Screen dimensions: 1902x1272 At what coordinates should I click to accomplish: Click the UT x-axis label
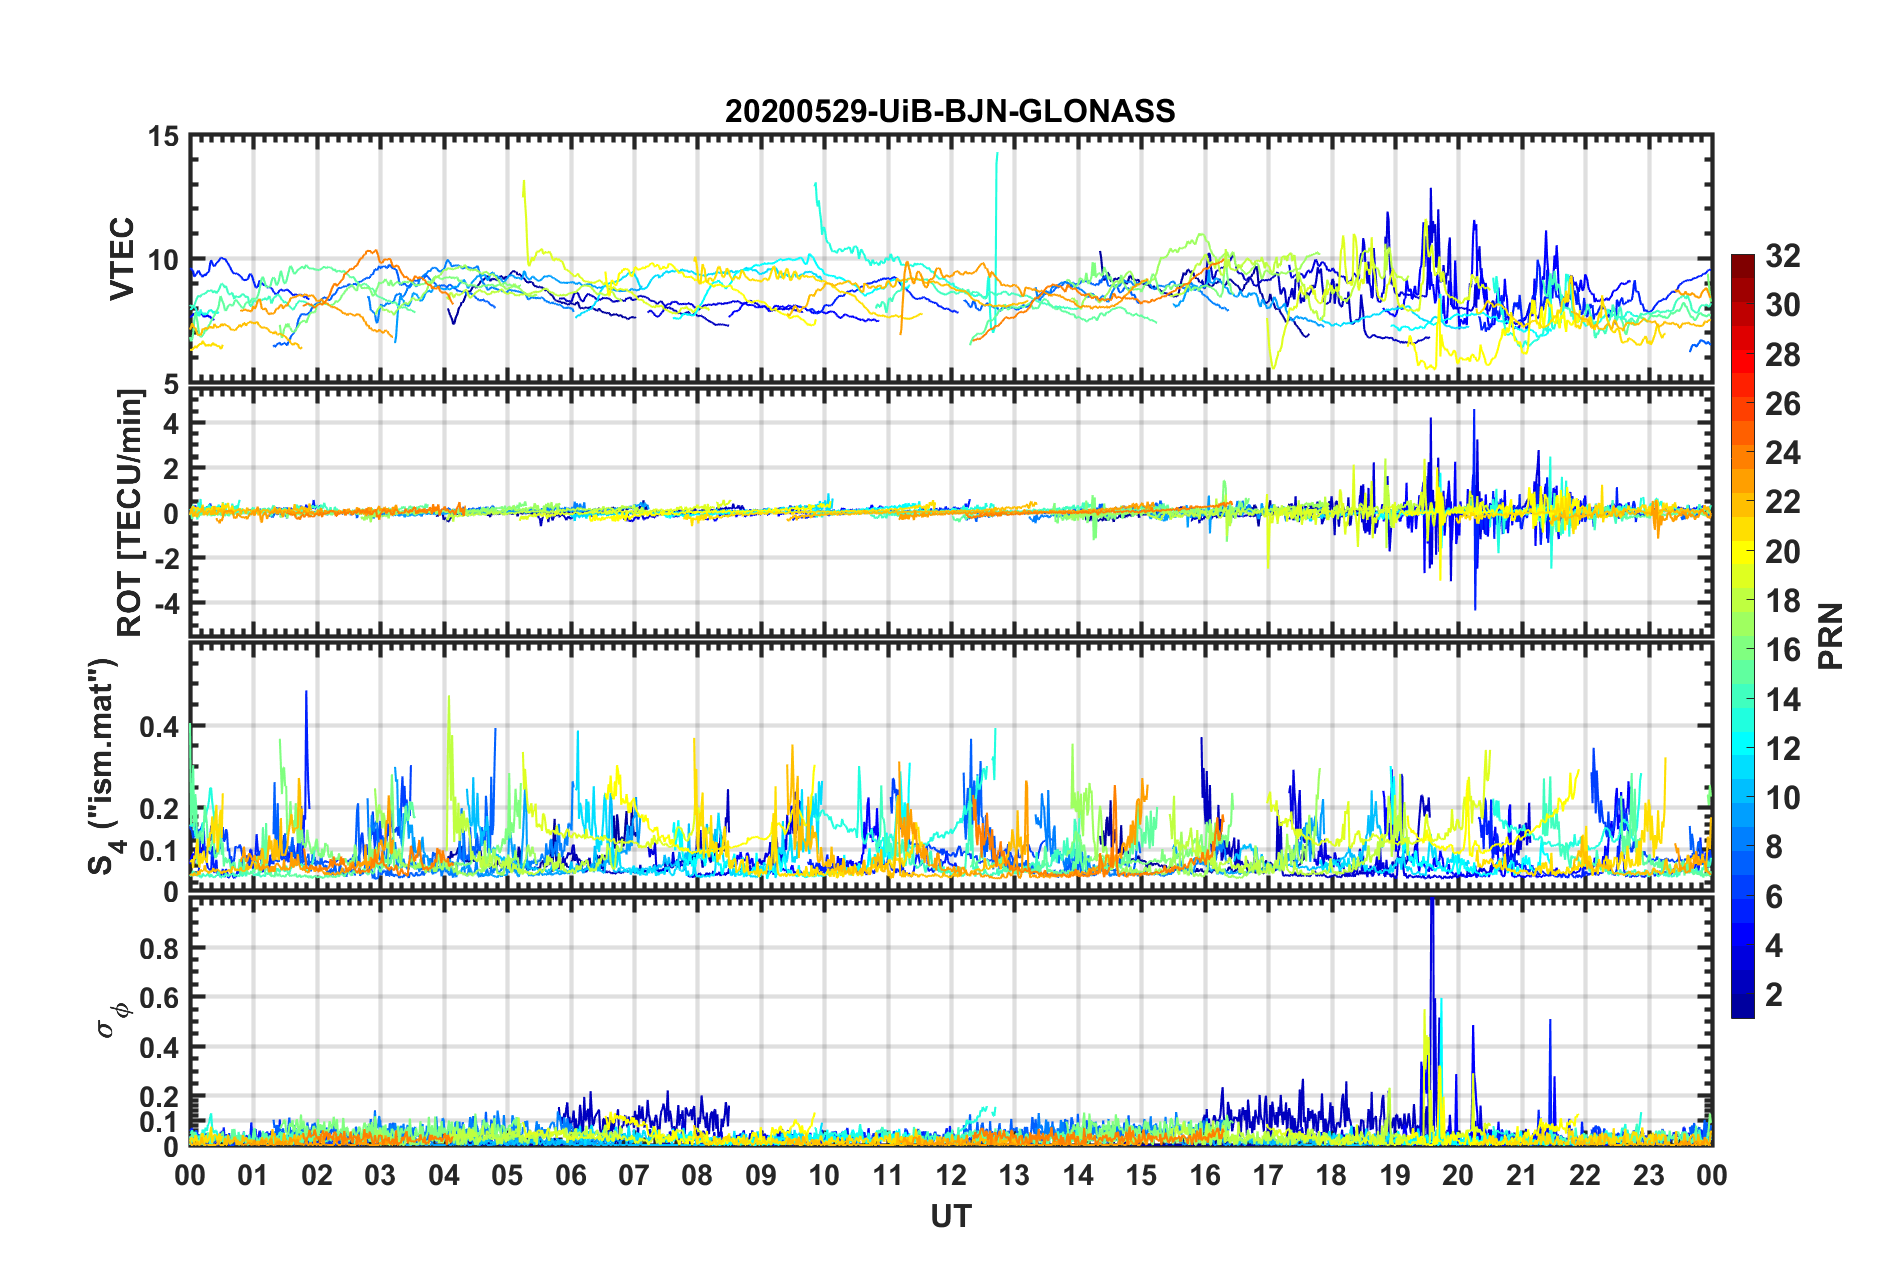pyautogui.click(x=950, y=1216)
